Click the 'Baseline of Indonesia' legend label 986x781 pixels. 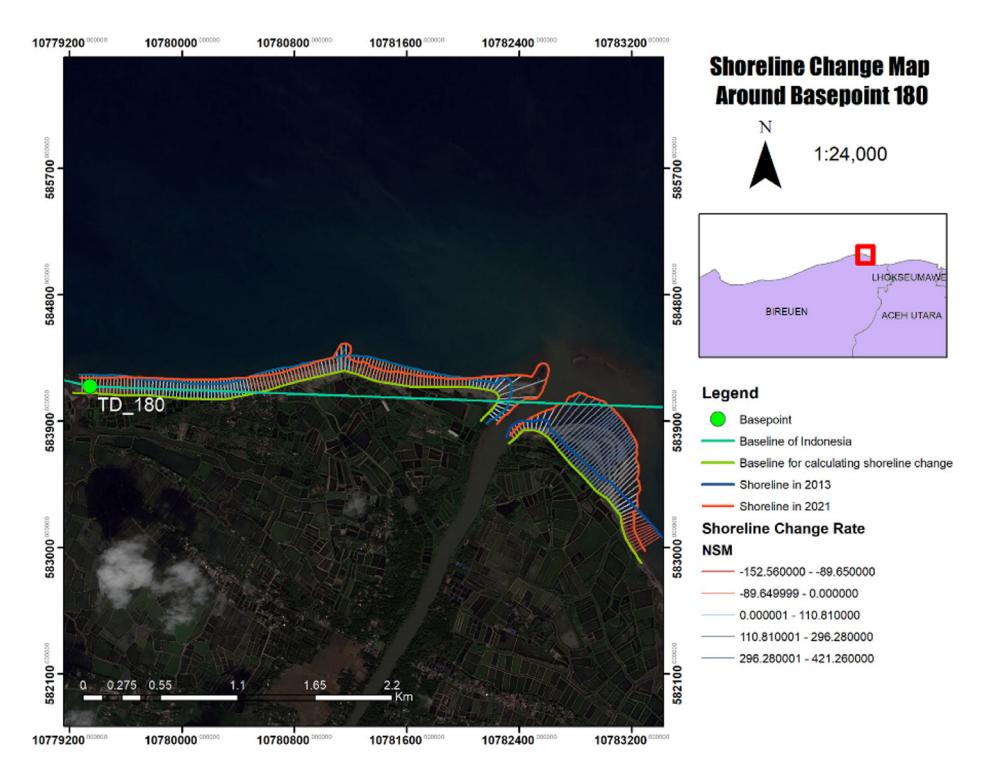[795, 441]
